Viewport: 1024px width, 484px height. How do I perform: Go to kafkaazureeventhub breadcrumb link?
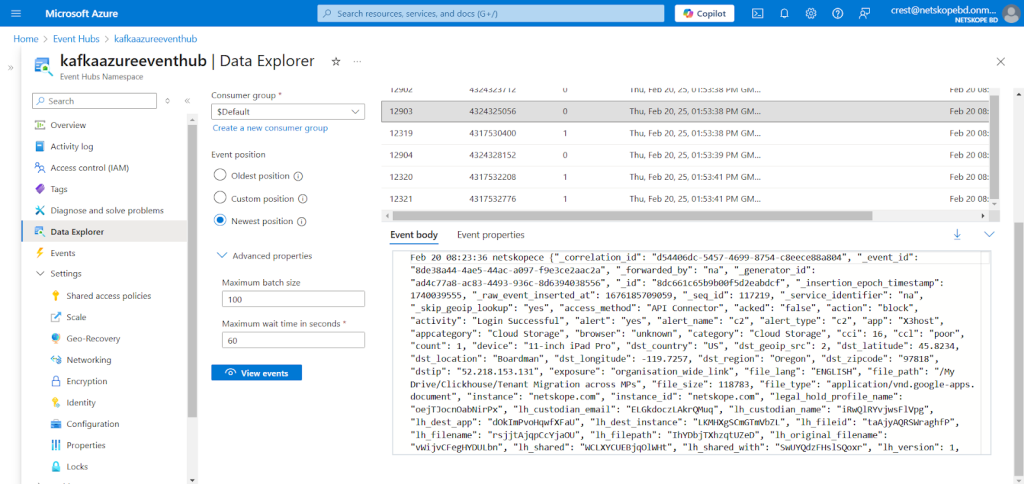click(155, 39)
